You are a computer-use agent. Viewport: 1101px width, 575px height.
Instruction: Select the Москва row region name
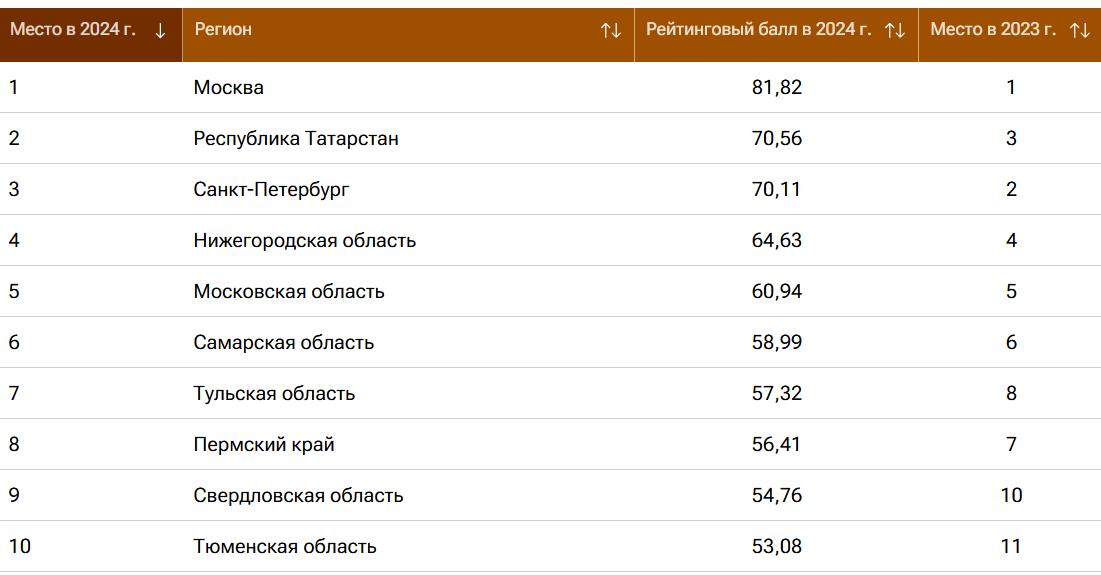[229, 88]
